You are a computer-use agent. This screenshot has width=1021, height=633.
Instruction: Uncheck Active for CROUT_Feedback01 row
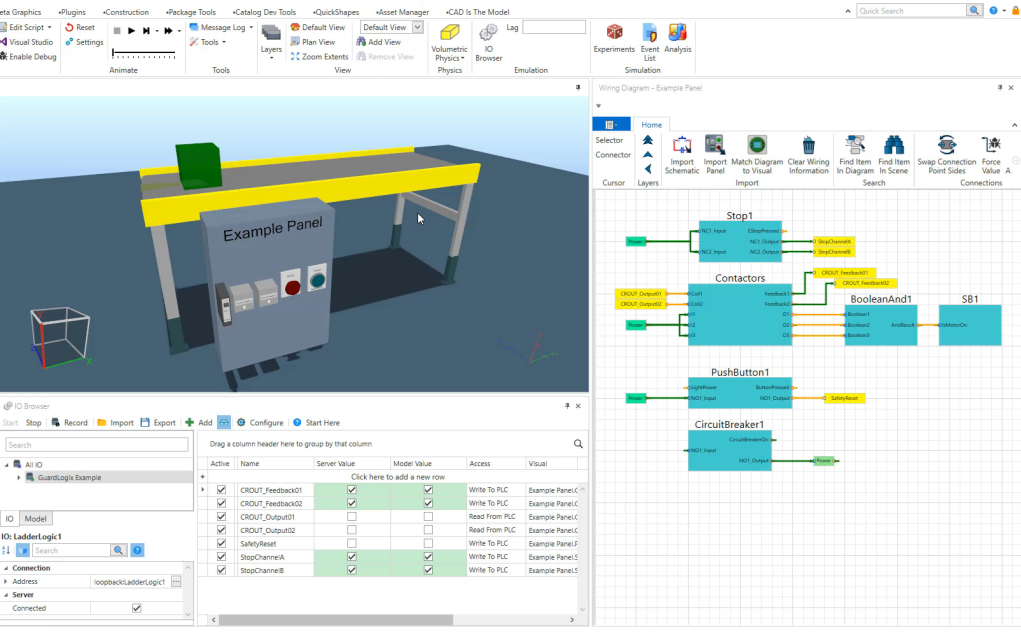tap(221, 491)
